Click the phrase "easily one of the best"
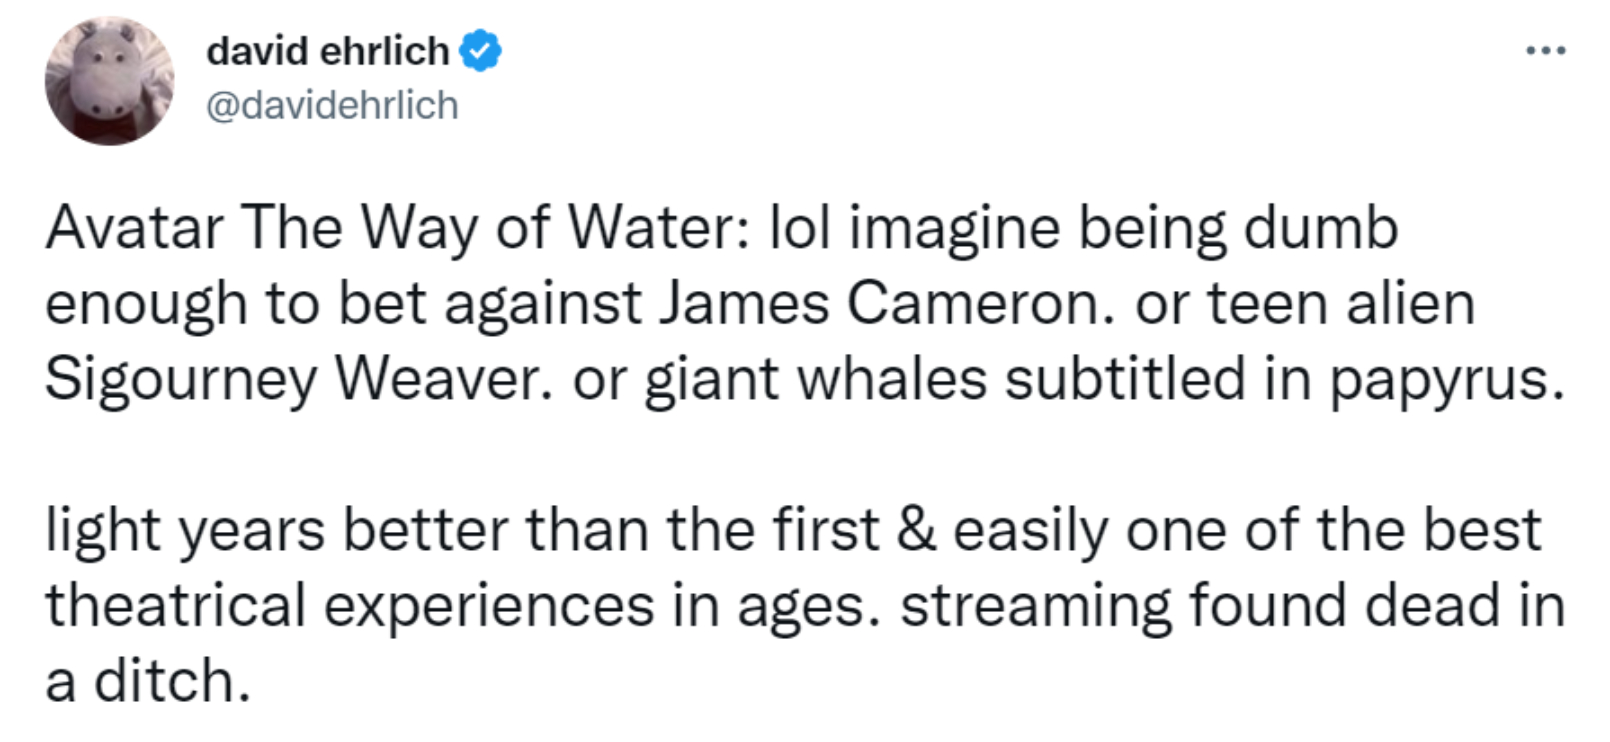 tap(1246, 530)
